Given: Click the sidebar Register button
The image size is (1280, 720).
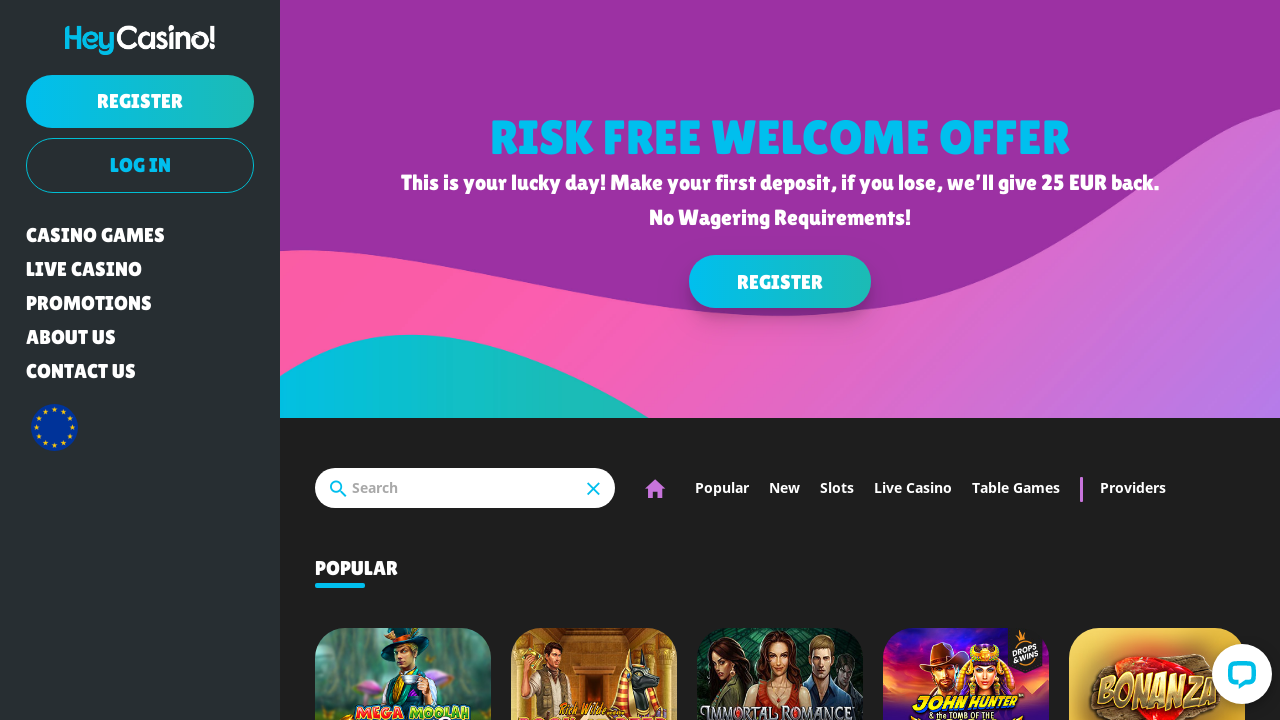Looking at the screenshot, I should 140,101.
